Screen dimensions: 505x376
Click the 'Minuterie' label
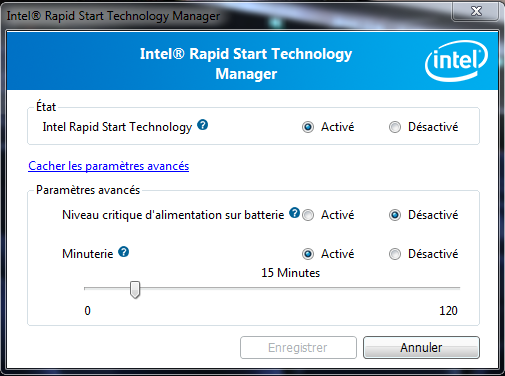[x=88, y=254]
